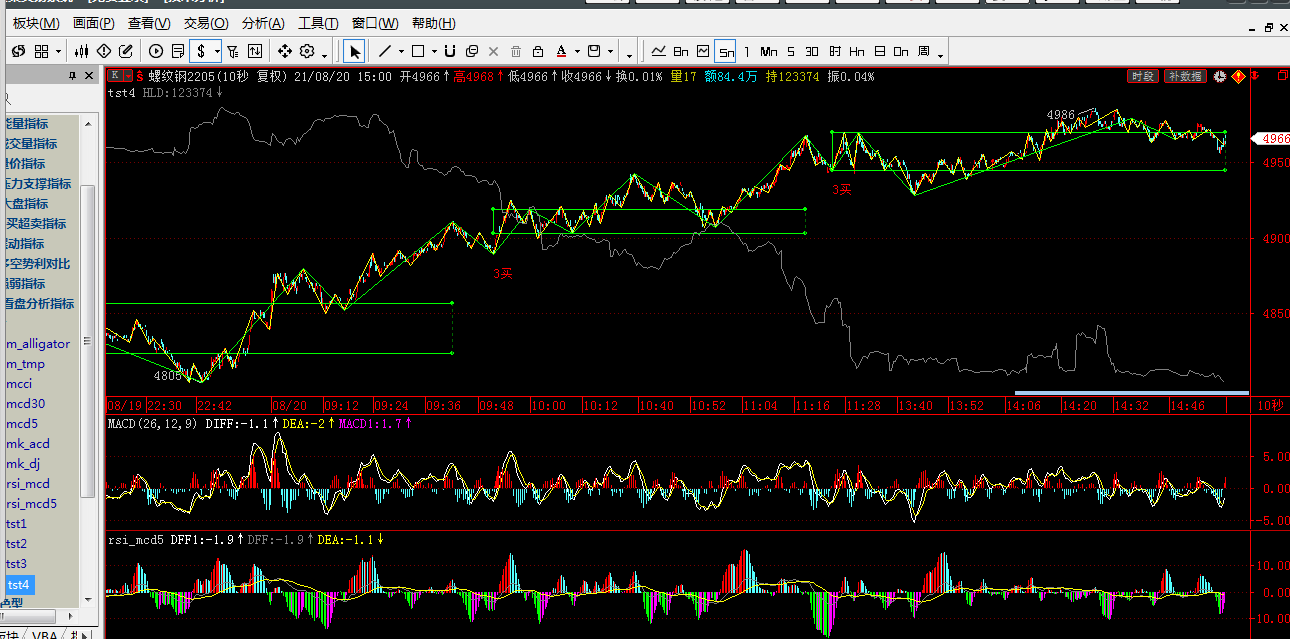This screenshot has height=639, width=1290.
Task: Click the gray X delete icon
Action: [494, 51]
